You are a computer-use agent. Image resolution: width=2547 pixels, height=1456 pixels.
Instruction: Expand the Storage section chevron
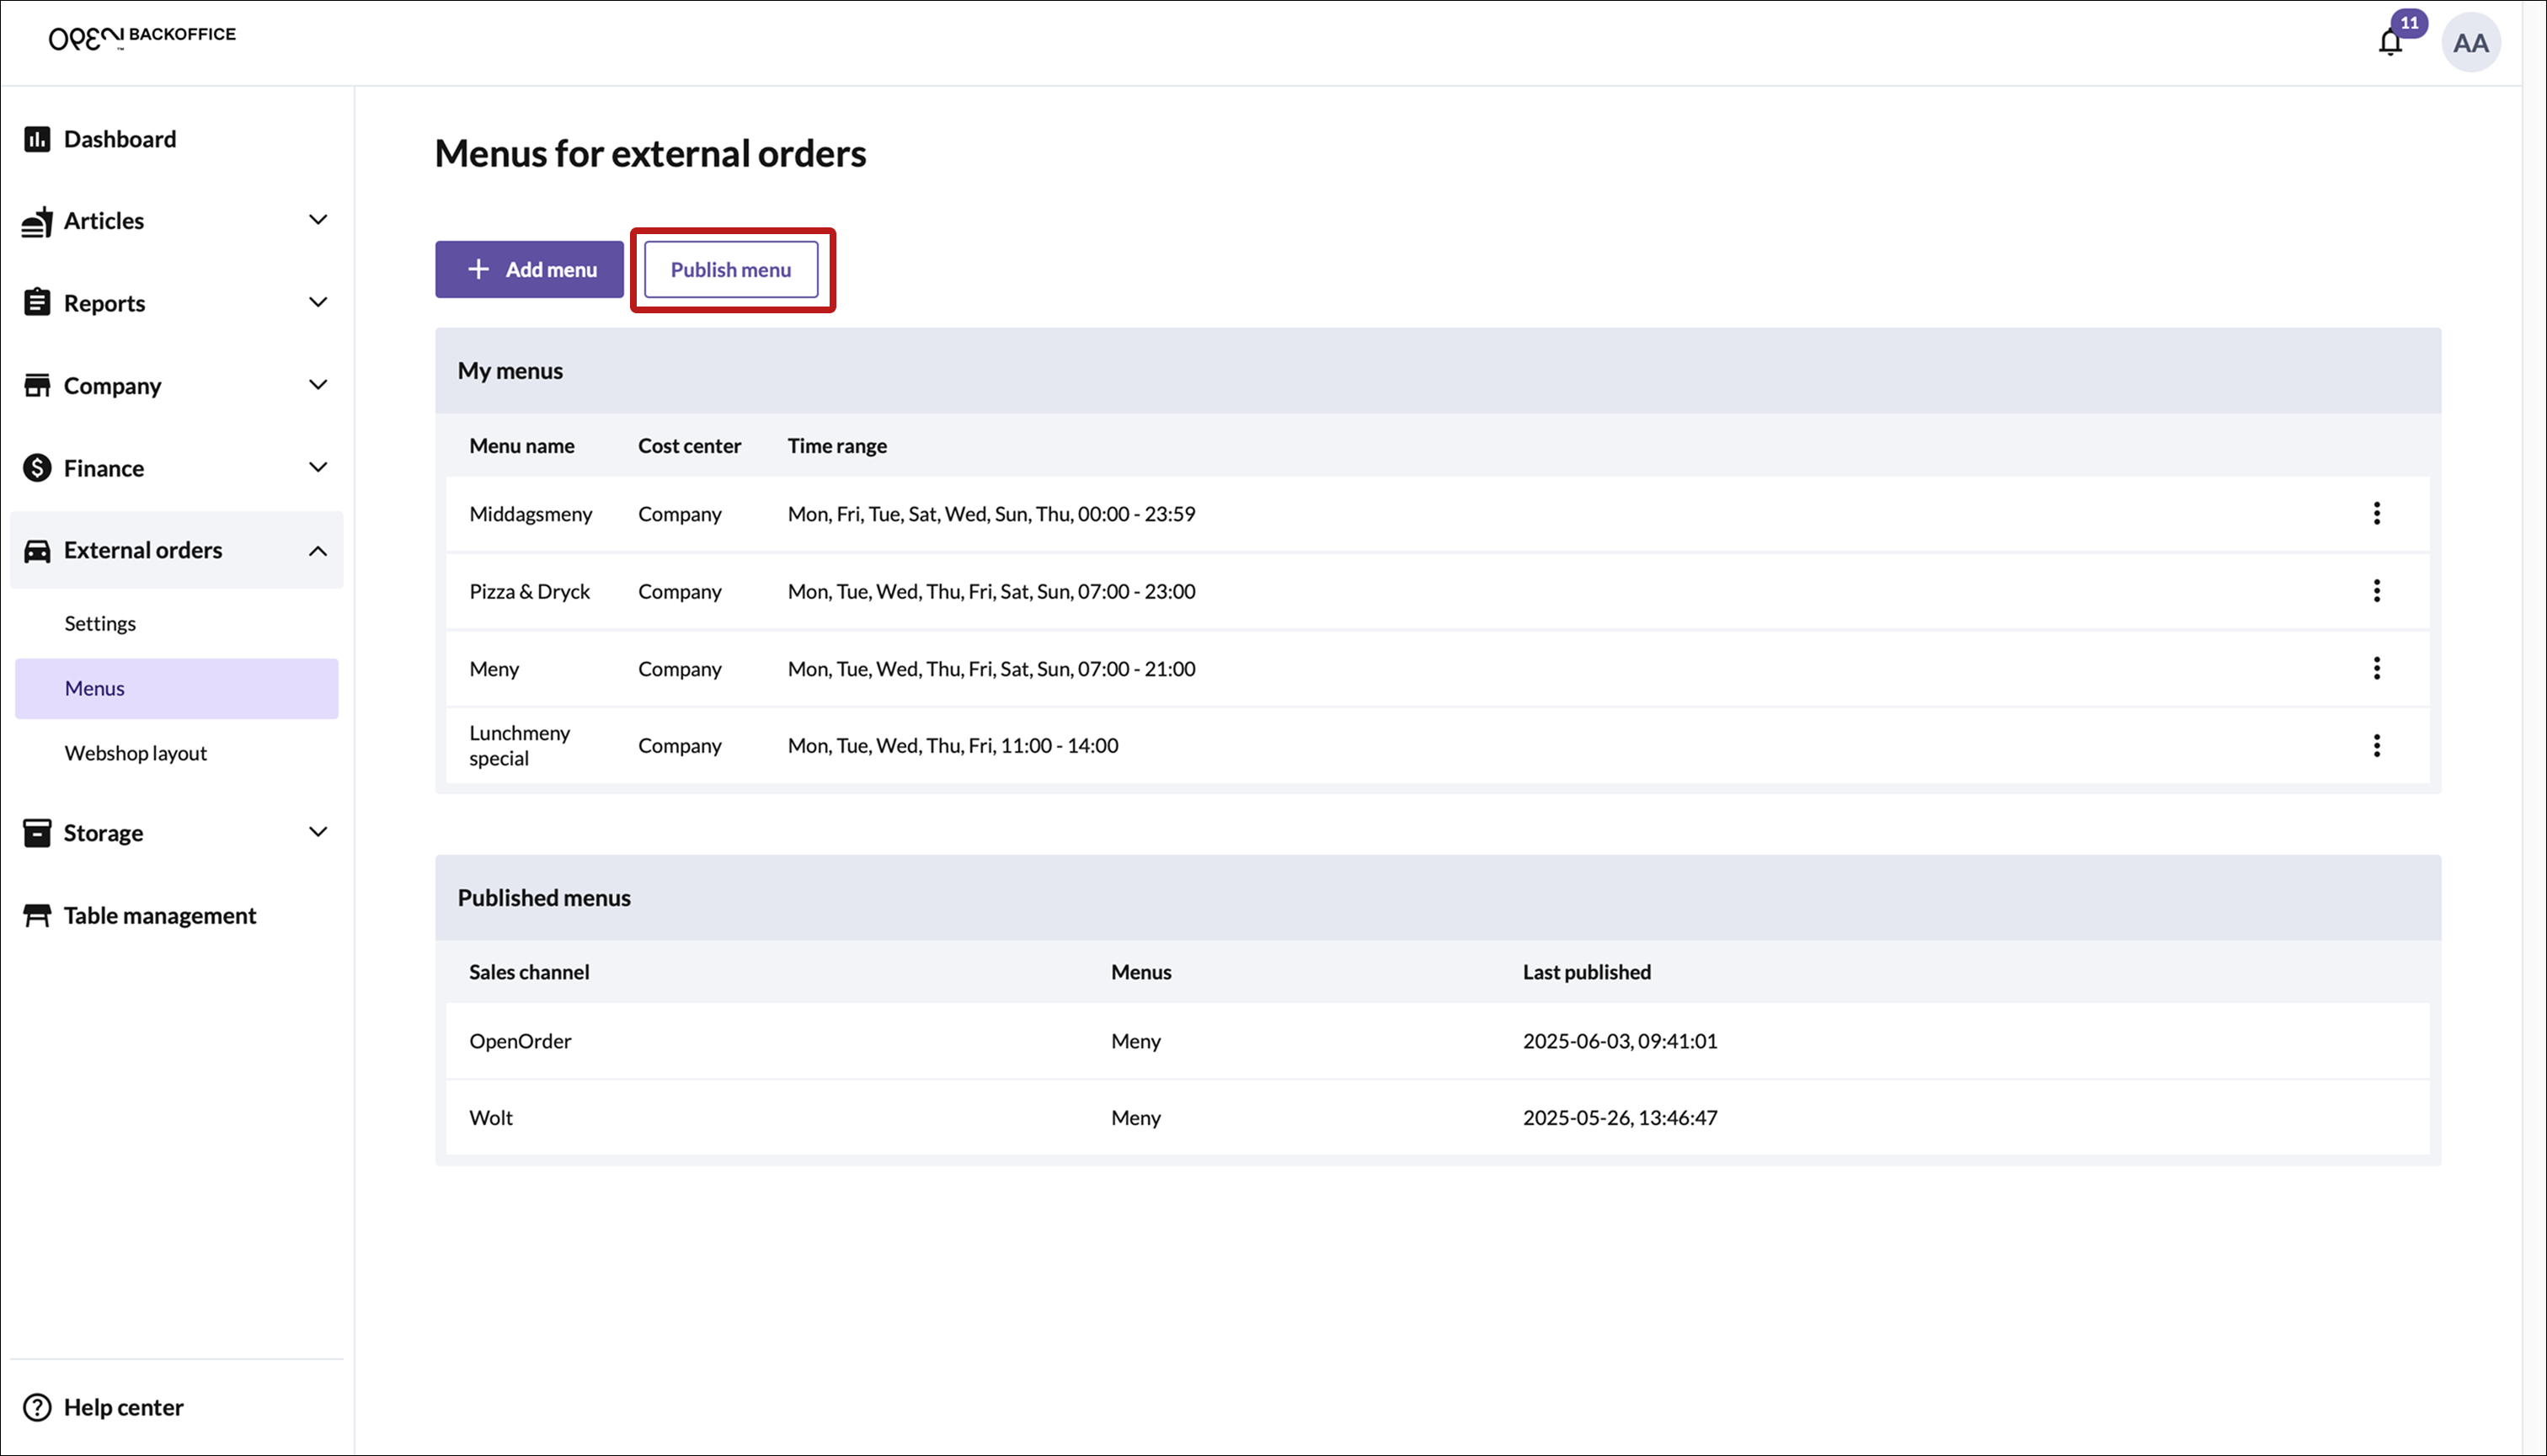point(318,832)
